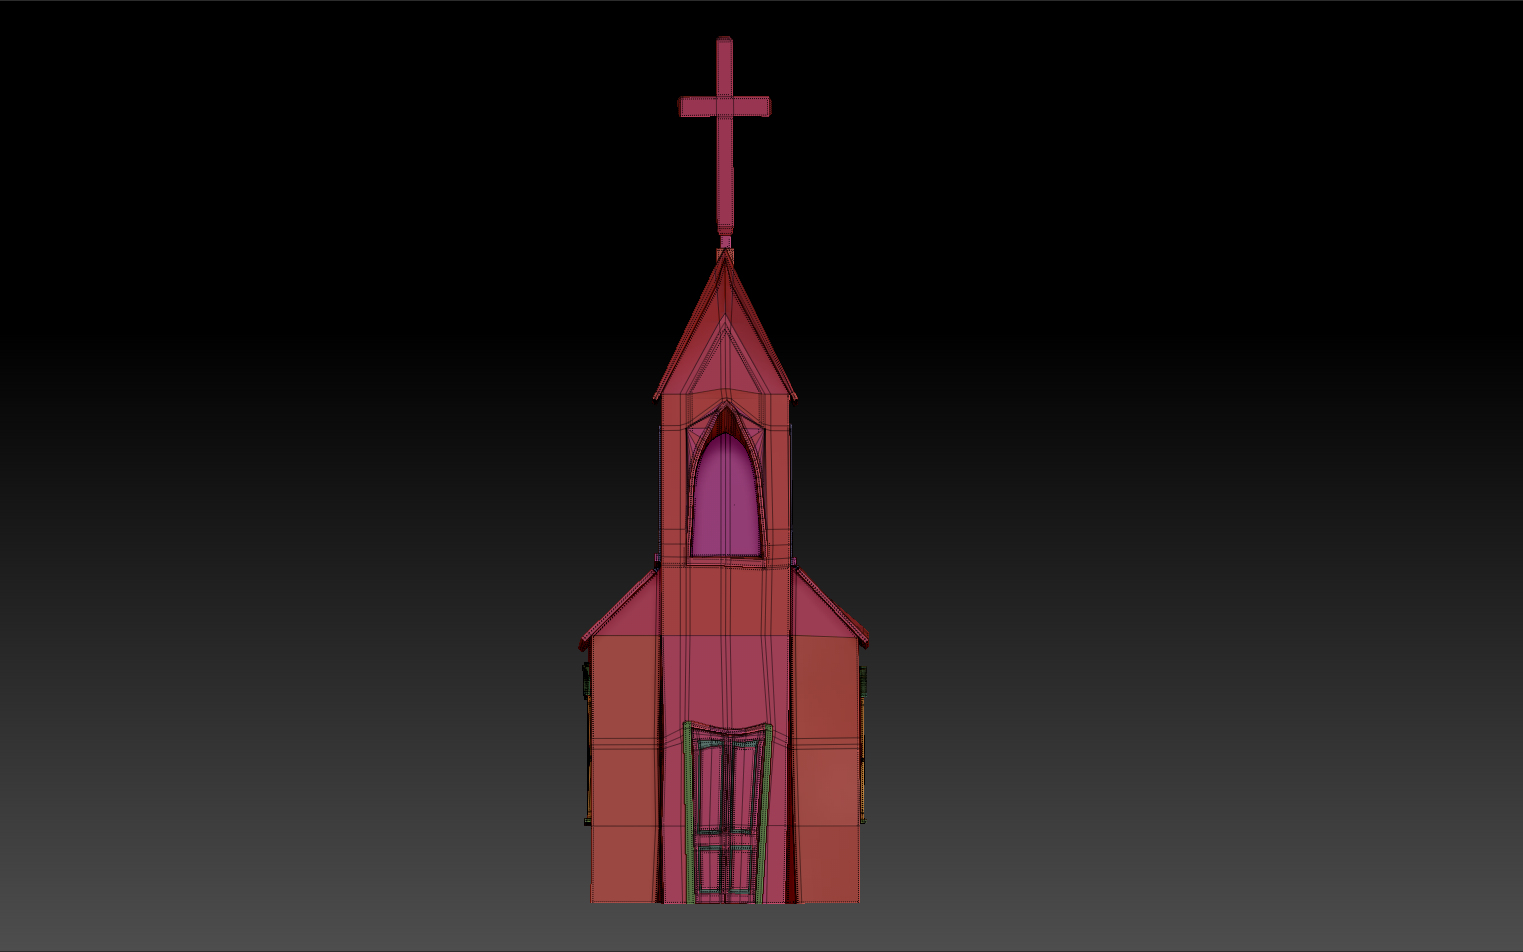Screen dimensions: 1523x952
Task: Select the purple arched bell tower opening
Action: click(x=725, y=497)
